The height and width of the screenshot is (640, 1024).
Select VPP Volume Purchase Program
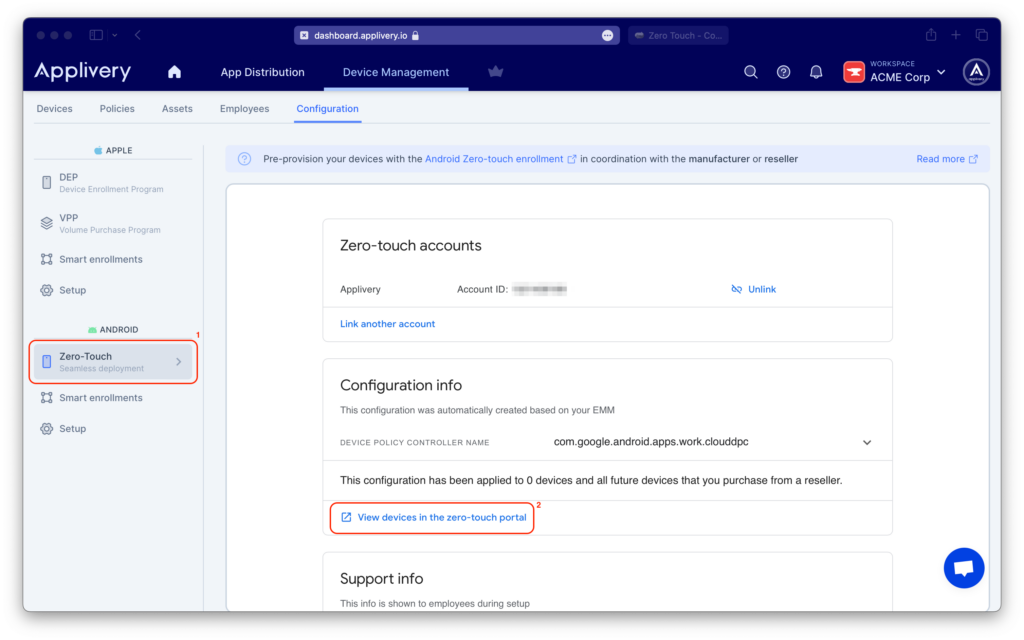(x=113, y=223)
